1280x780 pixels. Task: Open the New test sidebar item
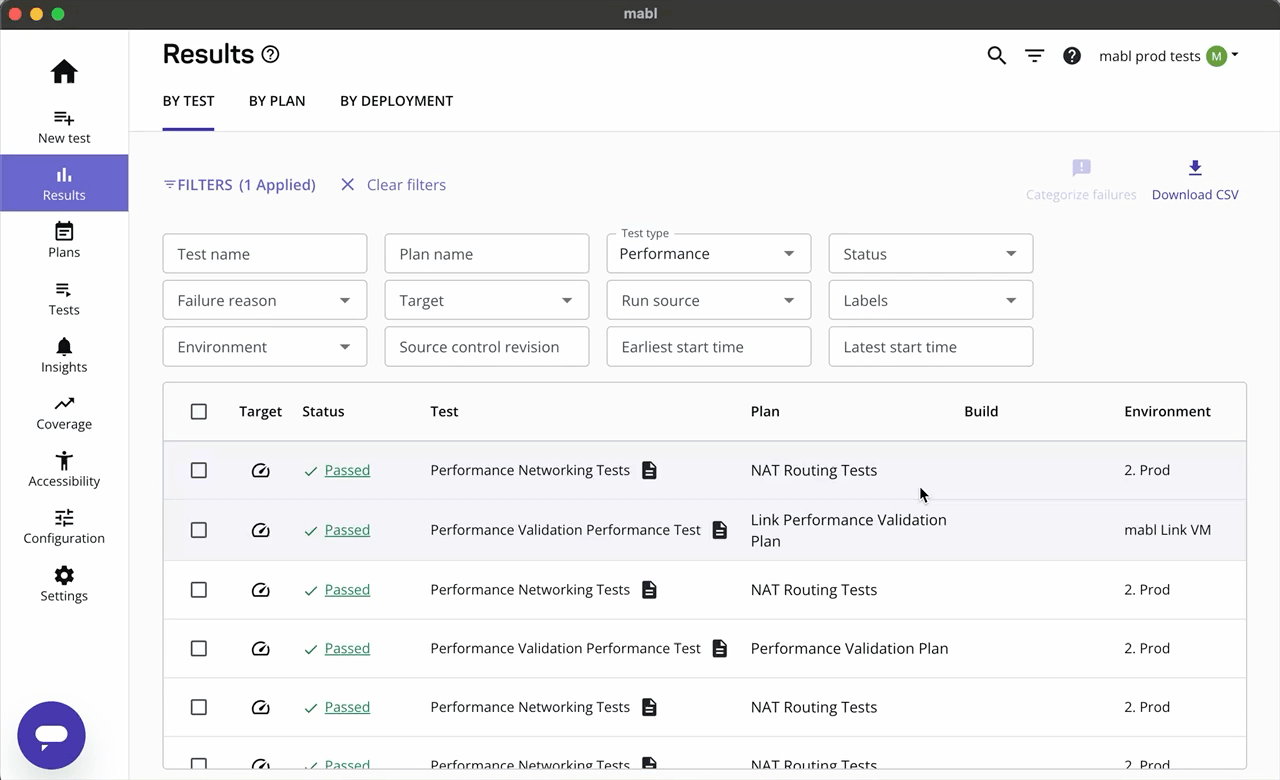(x=64, y=127)
